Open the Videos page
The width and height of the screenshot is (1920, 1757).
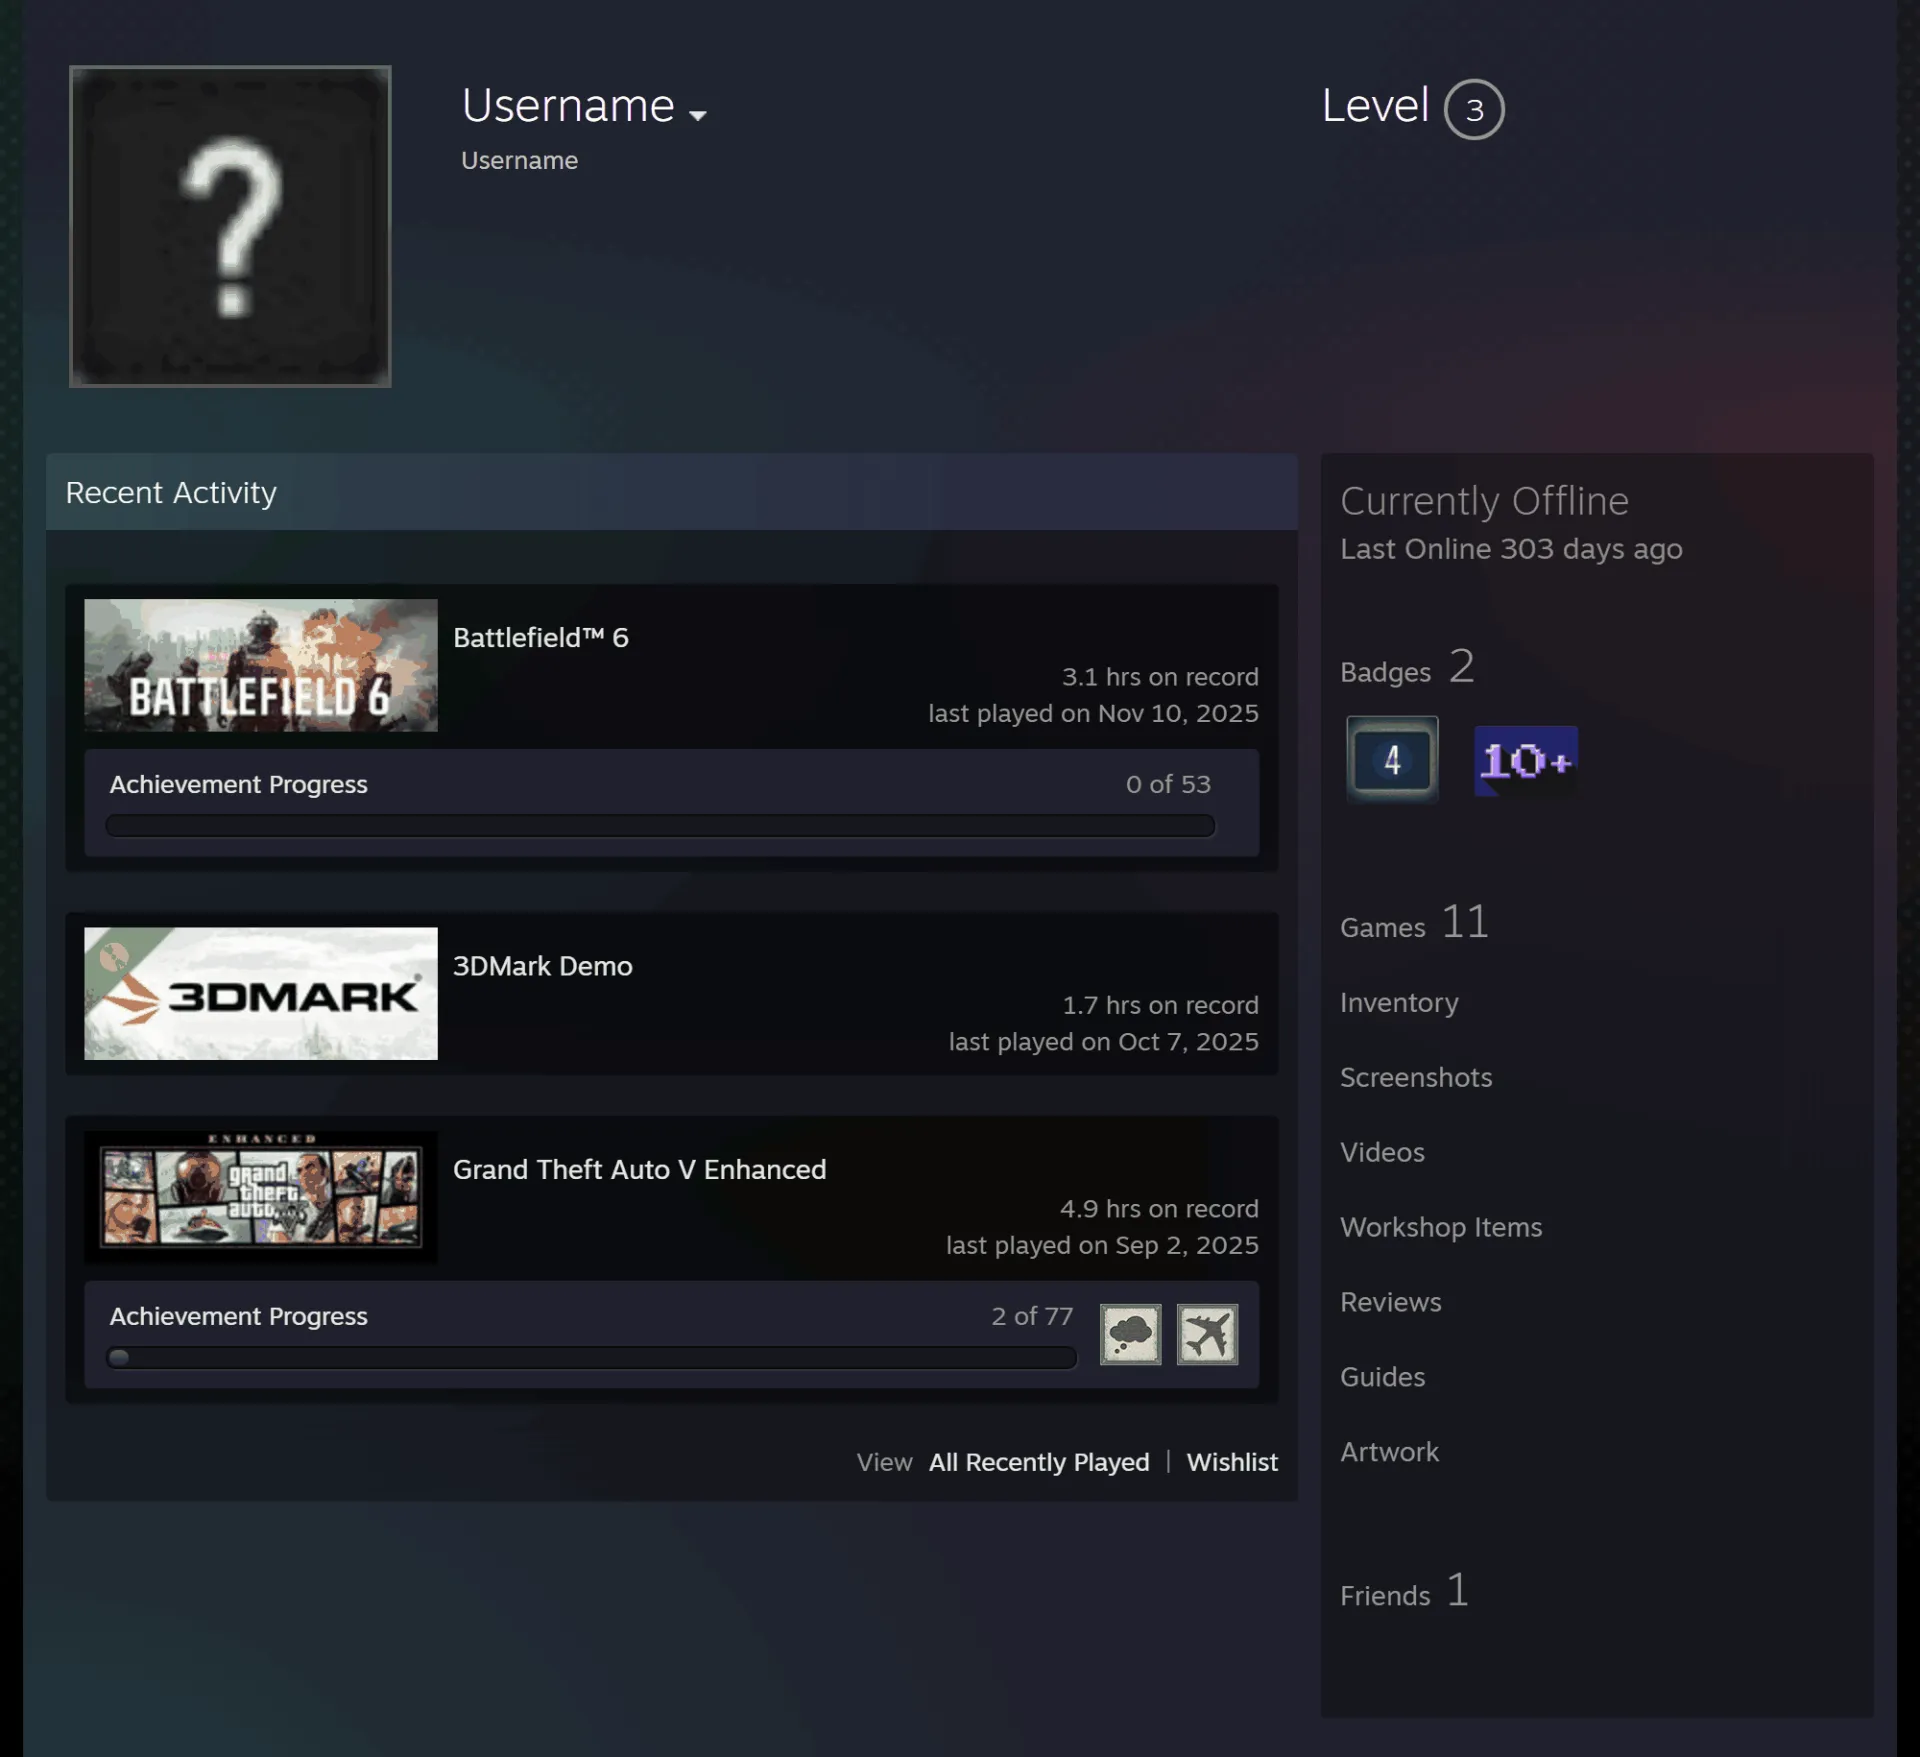[x=1382, y=1152]
